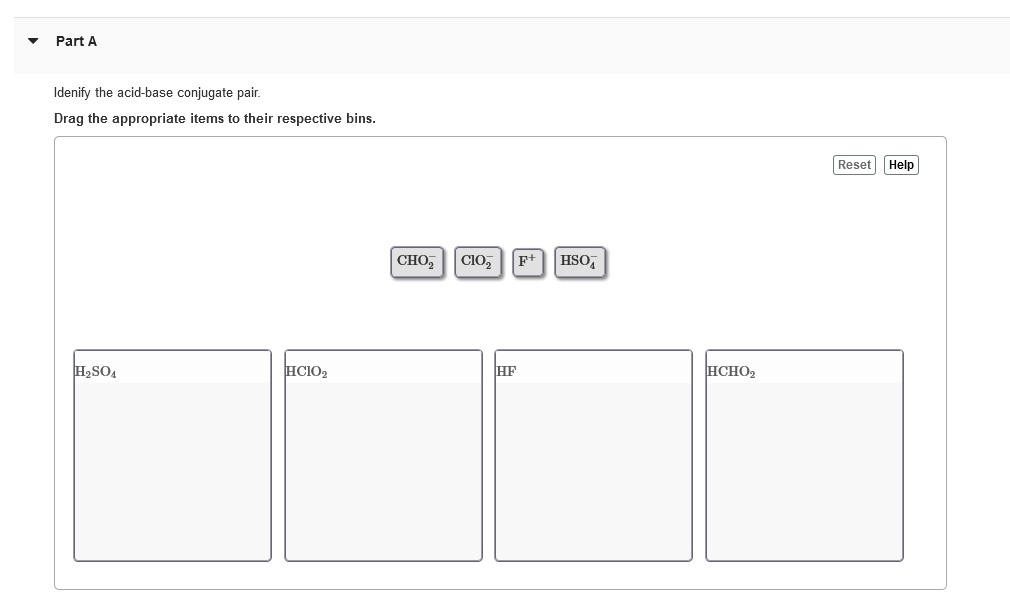The width and height of the screenshot is (1010, 595).
Task: Click inside the HCHO2 bin area
Action: pos(804,465)
